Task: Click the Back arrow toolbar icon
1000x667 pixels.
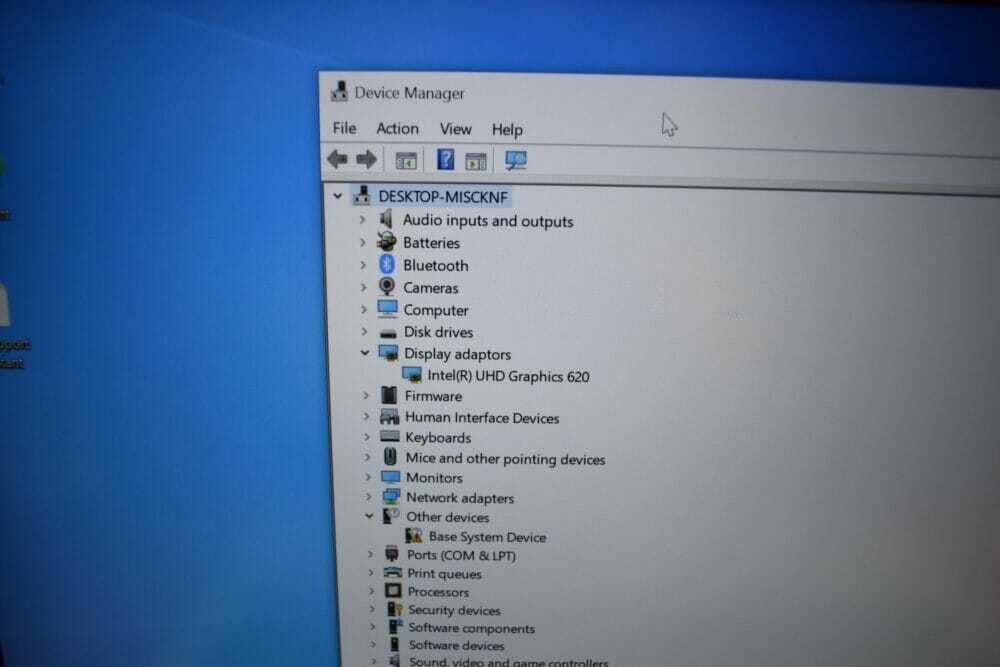Action: click(337, 159)
